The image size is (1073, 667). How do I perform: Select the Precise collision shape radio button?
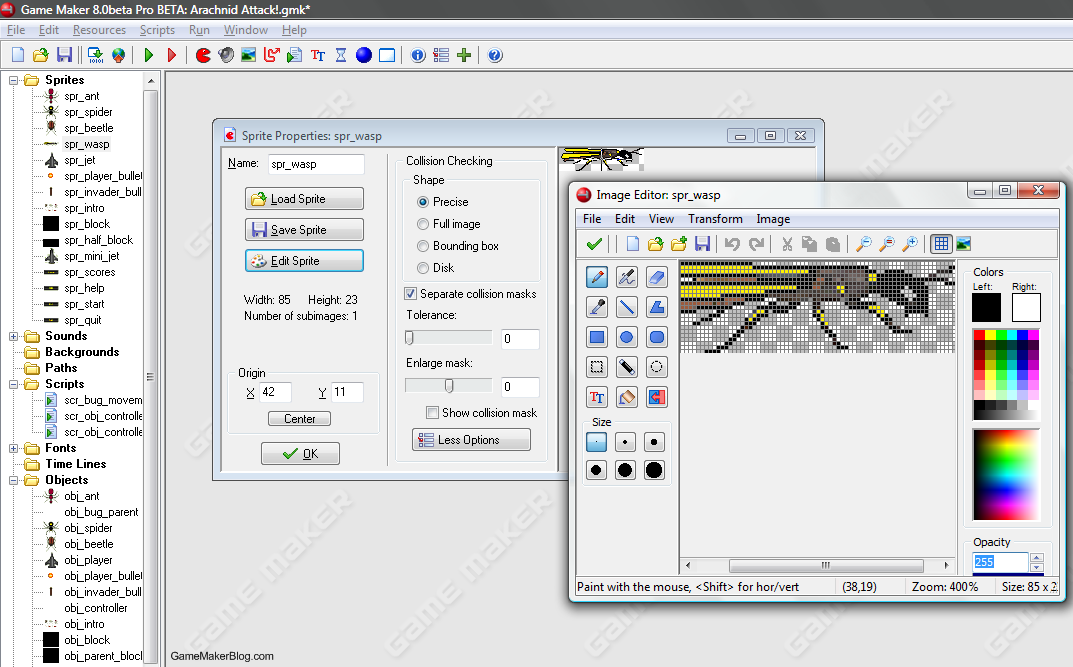(424, 201)
